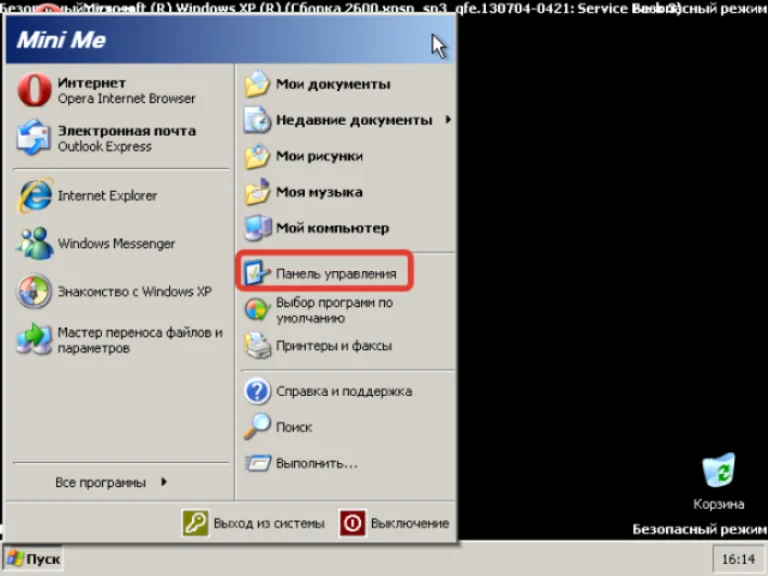Click the Интернет label

point(92,83)
